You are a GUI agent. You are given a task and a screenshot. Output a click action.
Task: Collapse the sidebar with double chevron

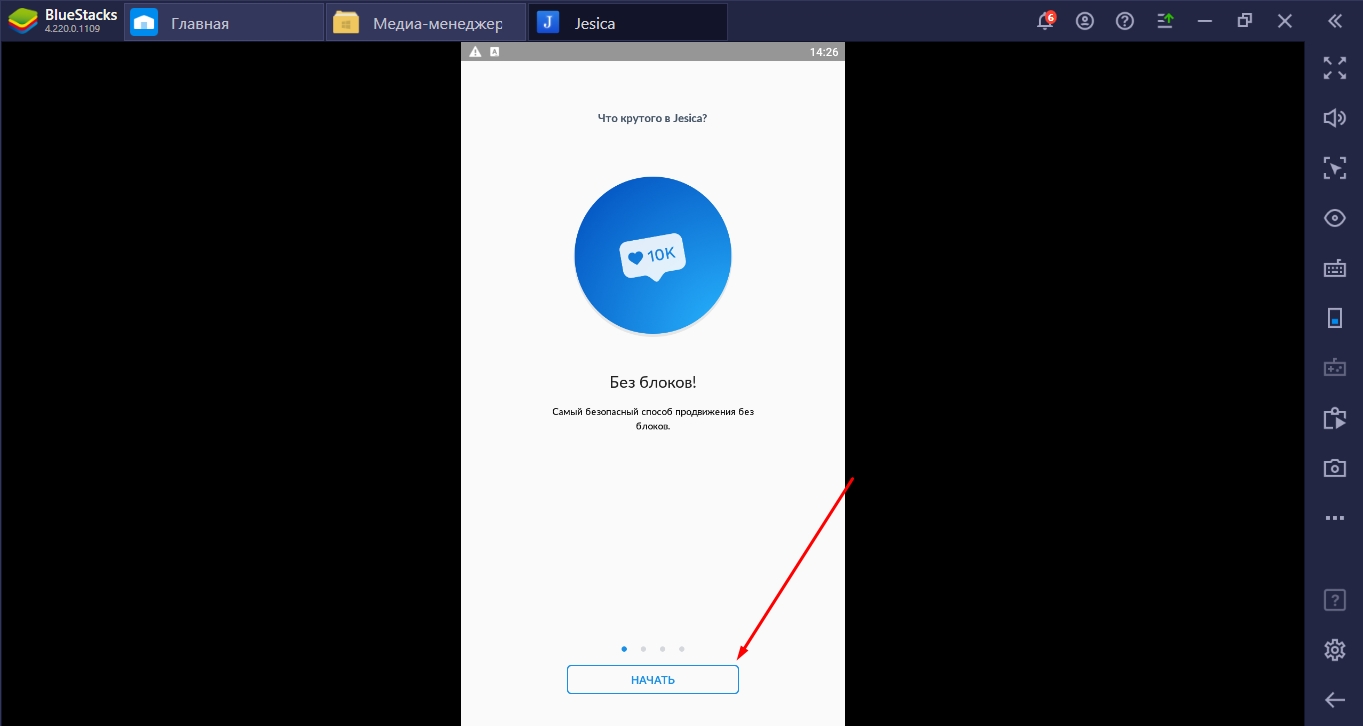tap(1334, 21)
